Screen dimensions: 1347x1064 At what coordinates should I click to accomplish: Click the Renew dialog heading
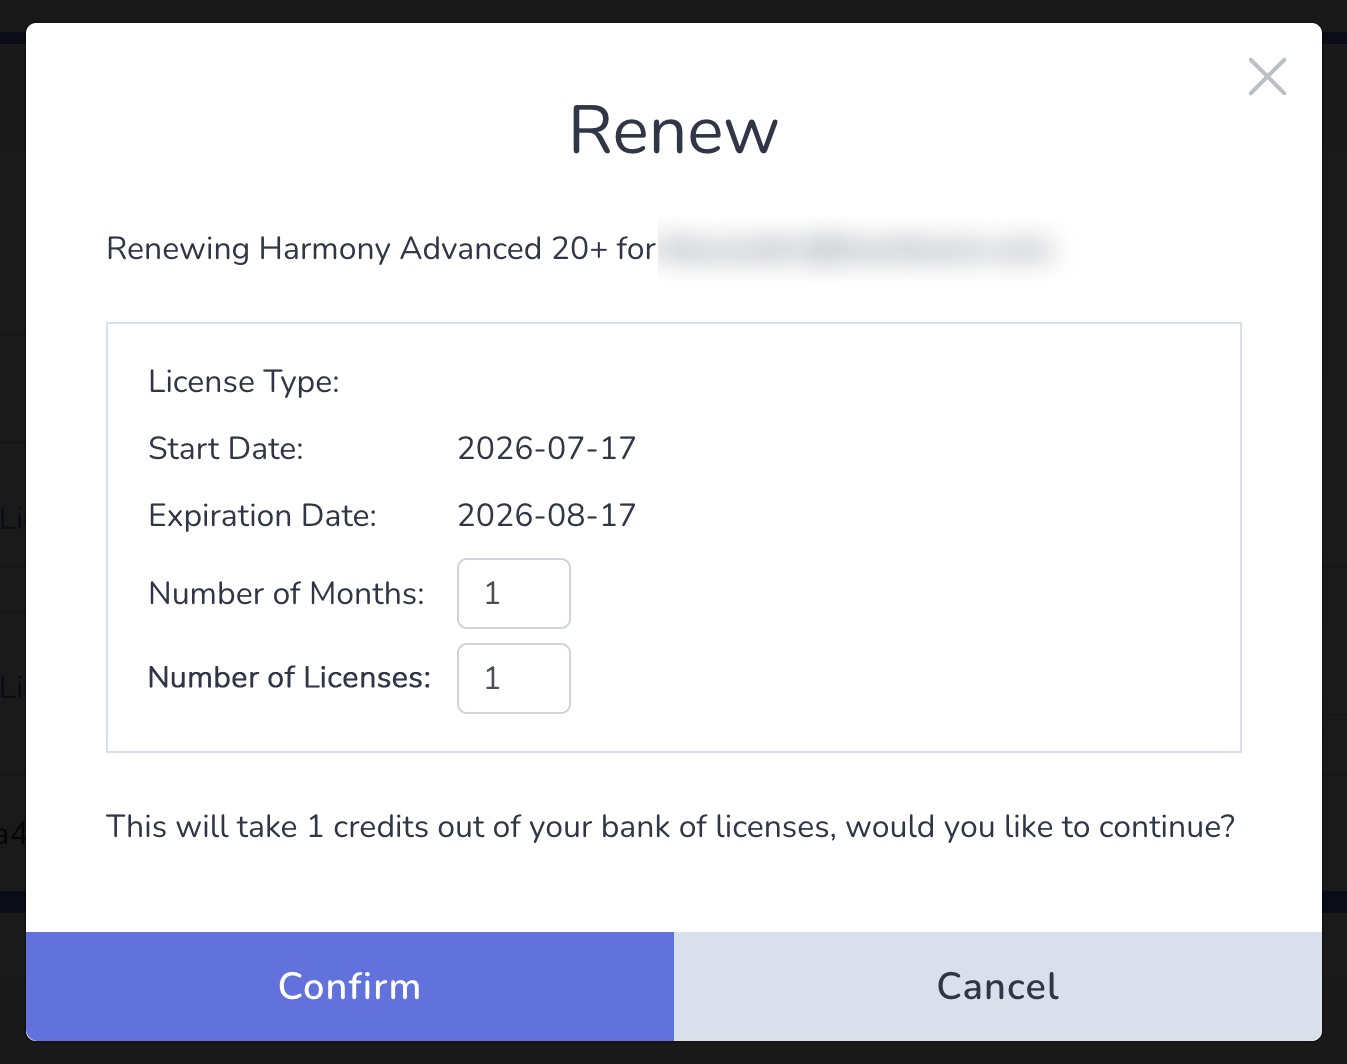tap(674, 130)
